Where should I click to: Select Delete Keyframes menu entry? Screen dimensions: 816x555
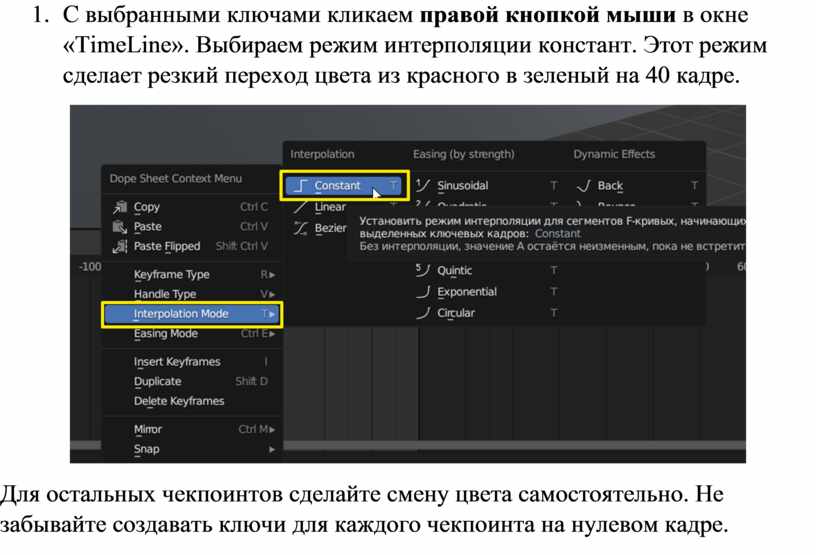tap(179, 401)
